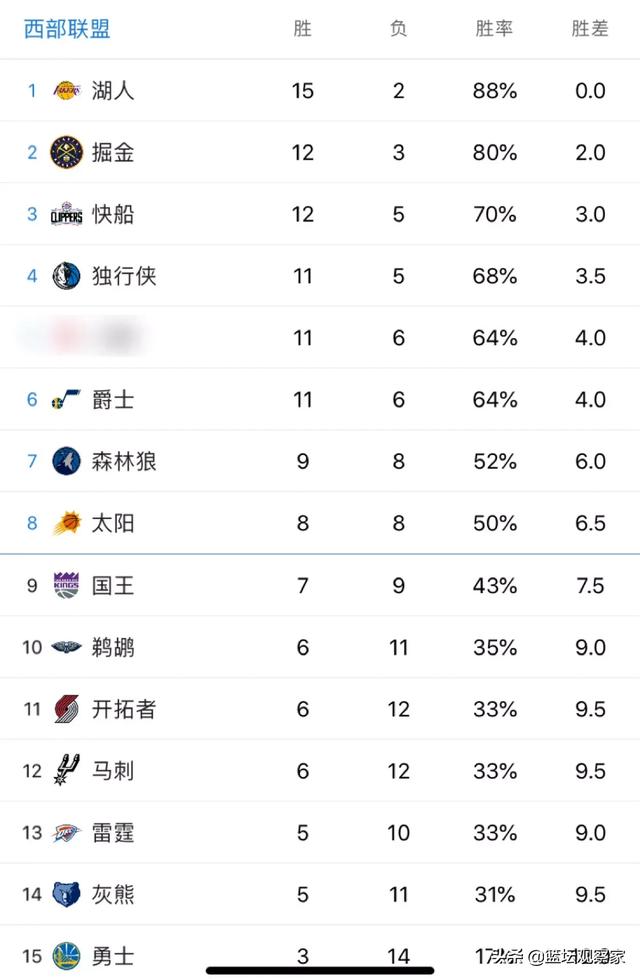Screen dimensions: 640x979
Task: Click the Suns team logo
Action: click(x=66, y=523)
